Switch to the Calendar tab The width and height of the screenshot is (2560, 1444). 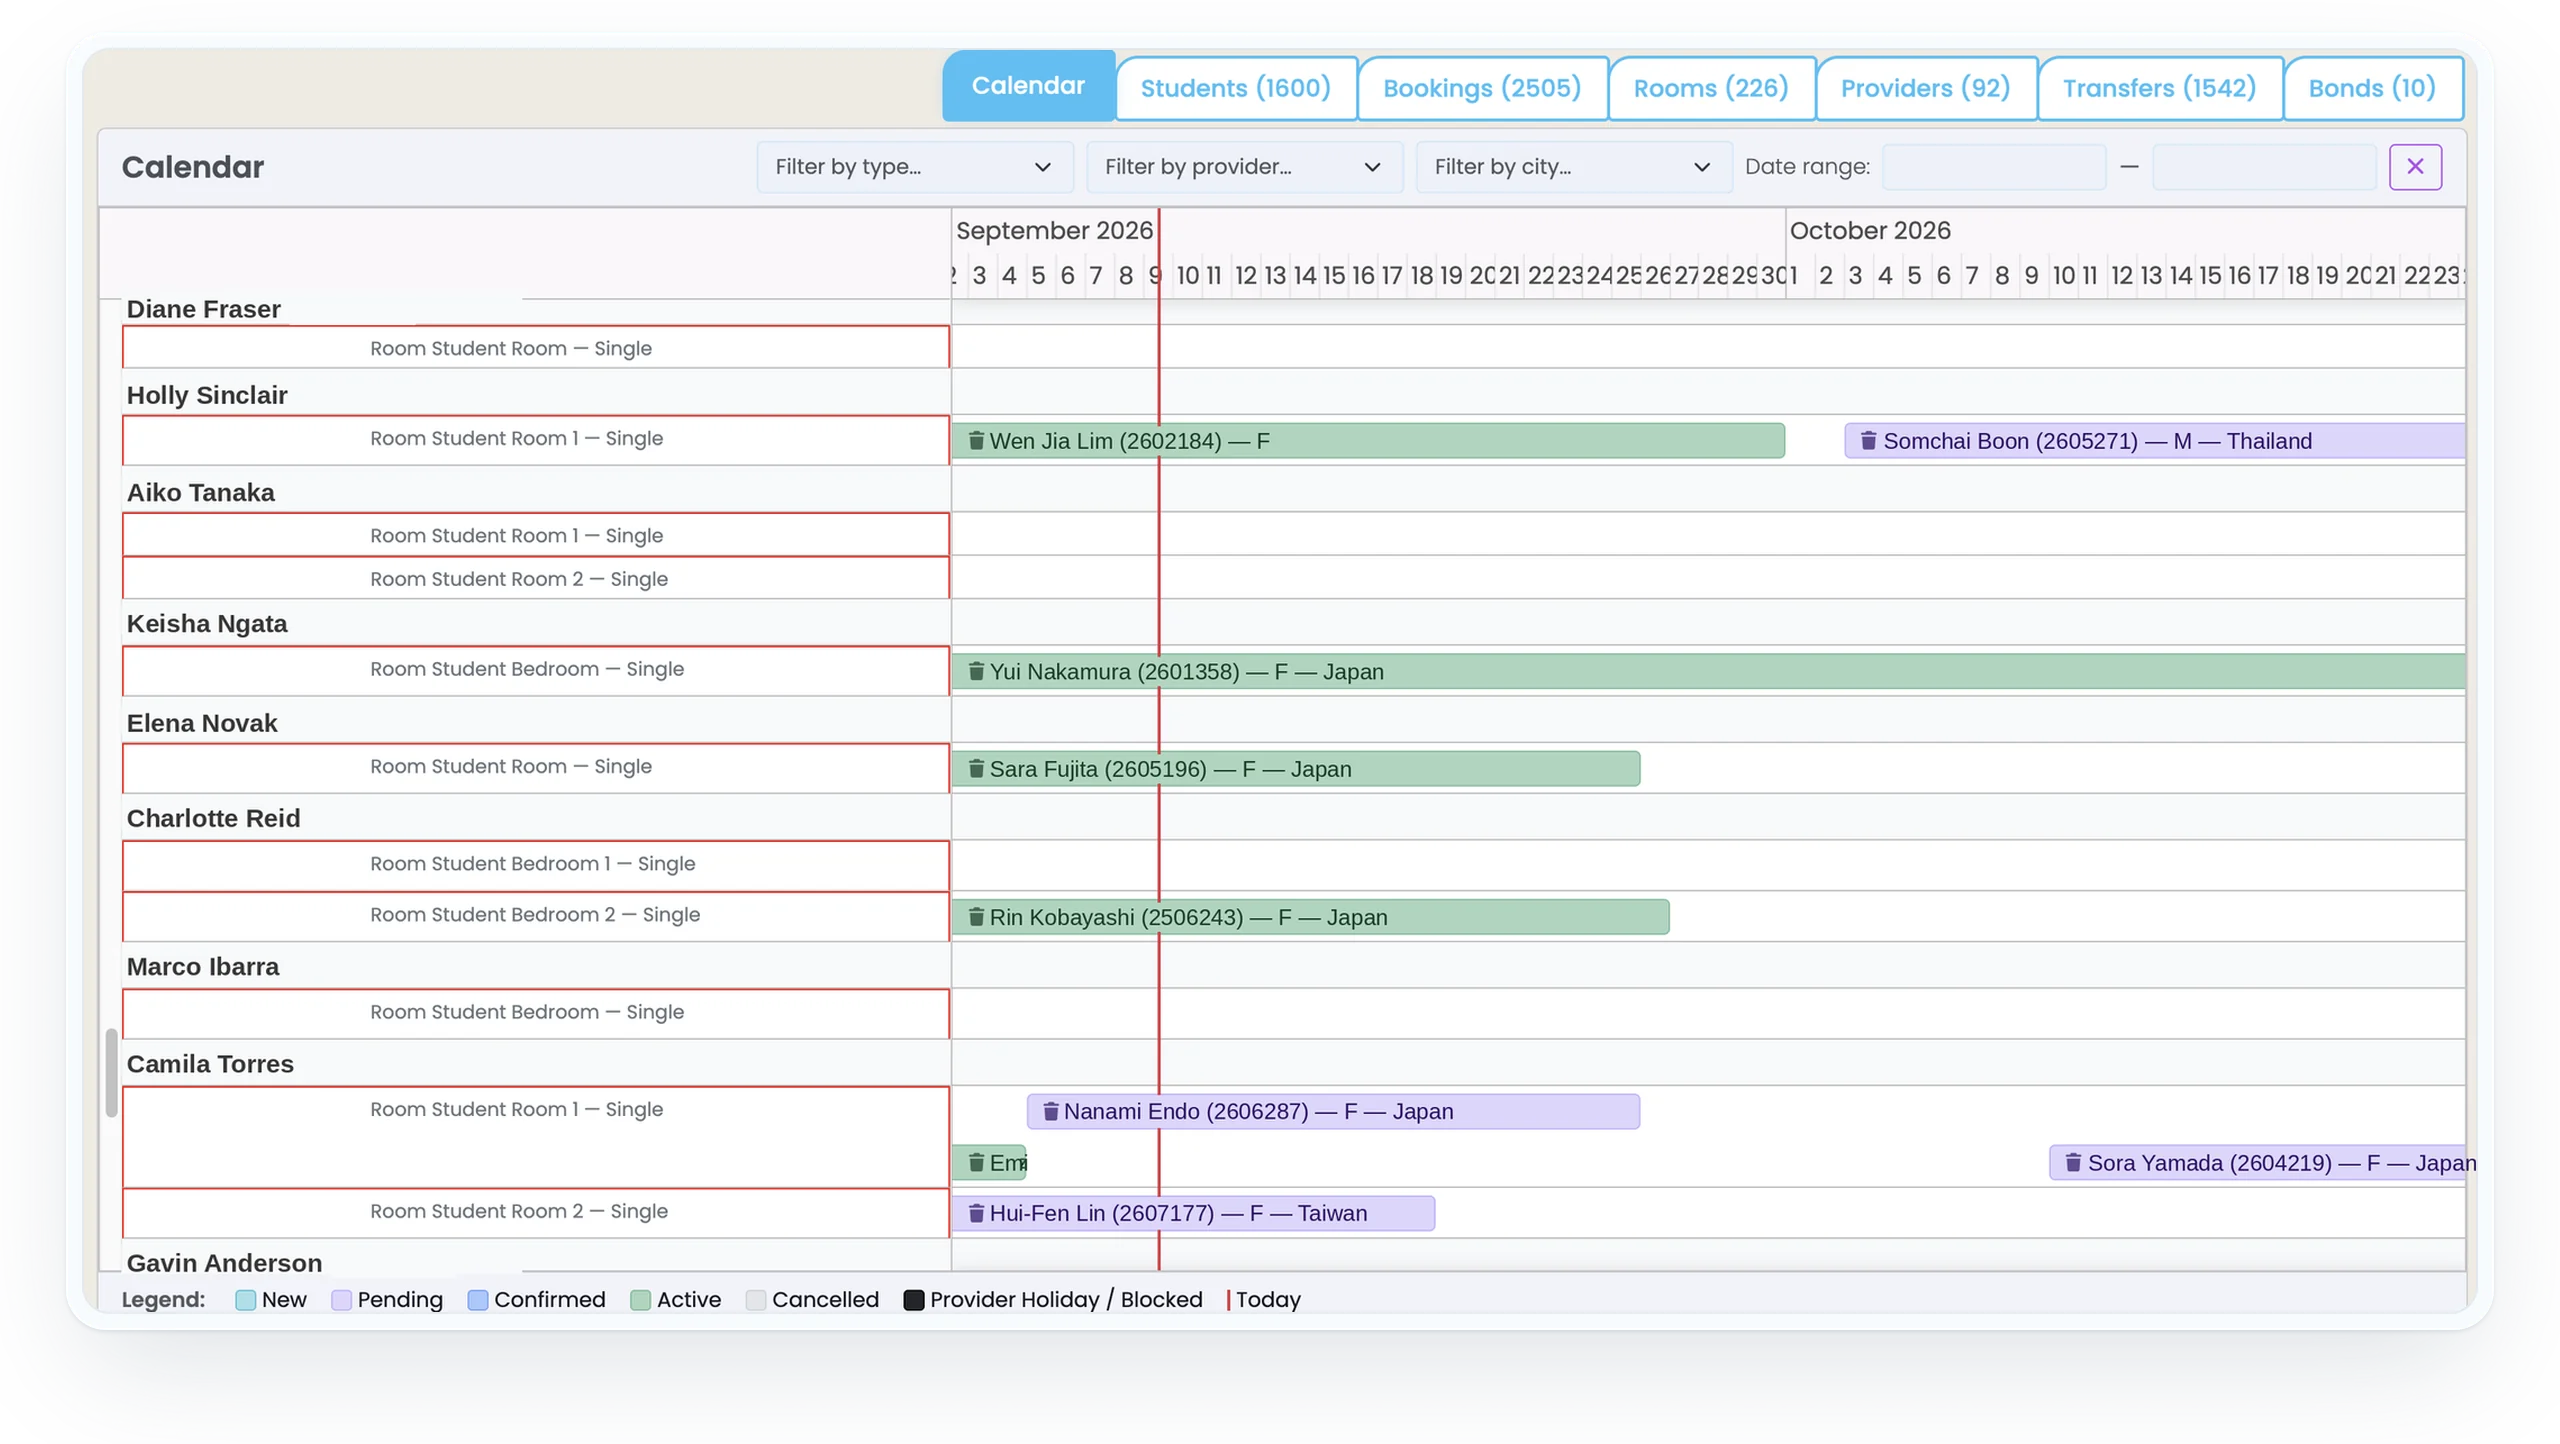coord(1028,86)
